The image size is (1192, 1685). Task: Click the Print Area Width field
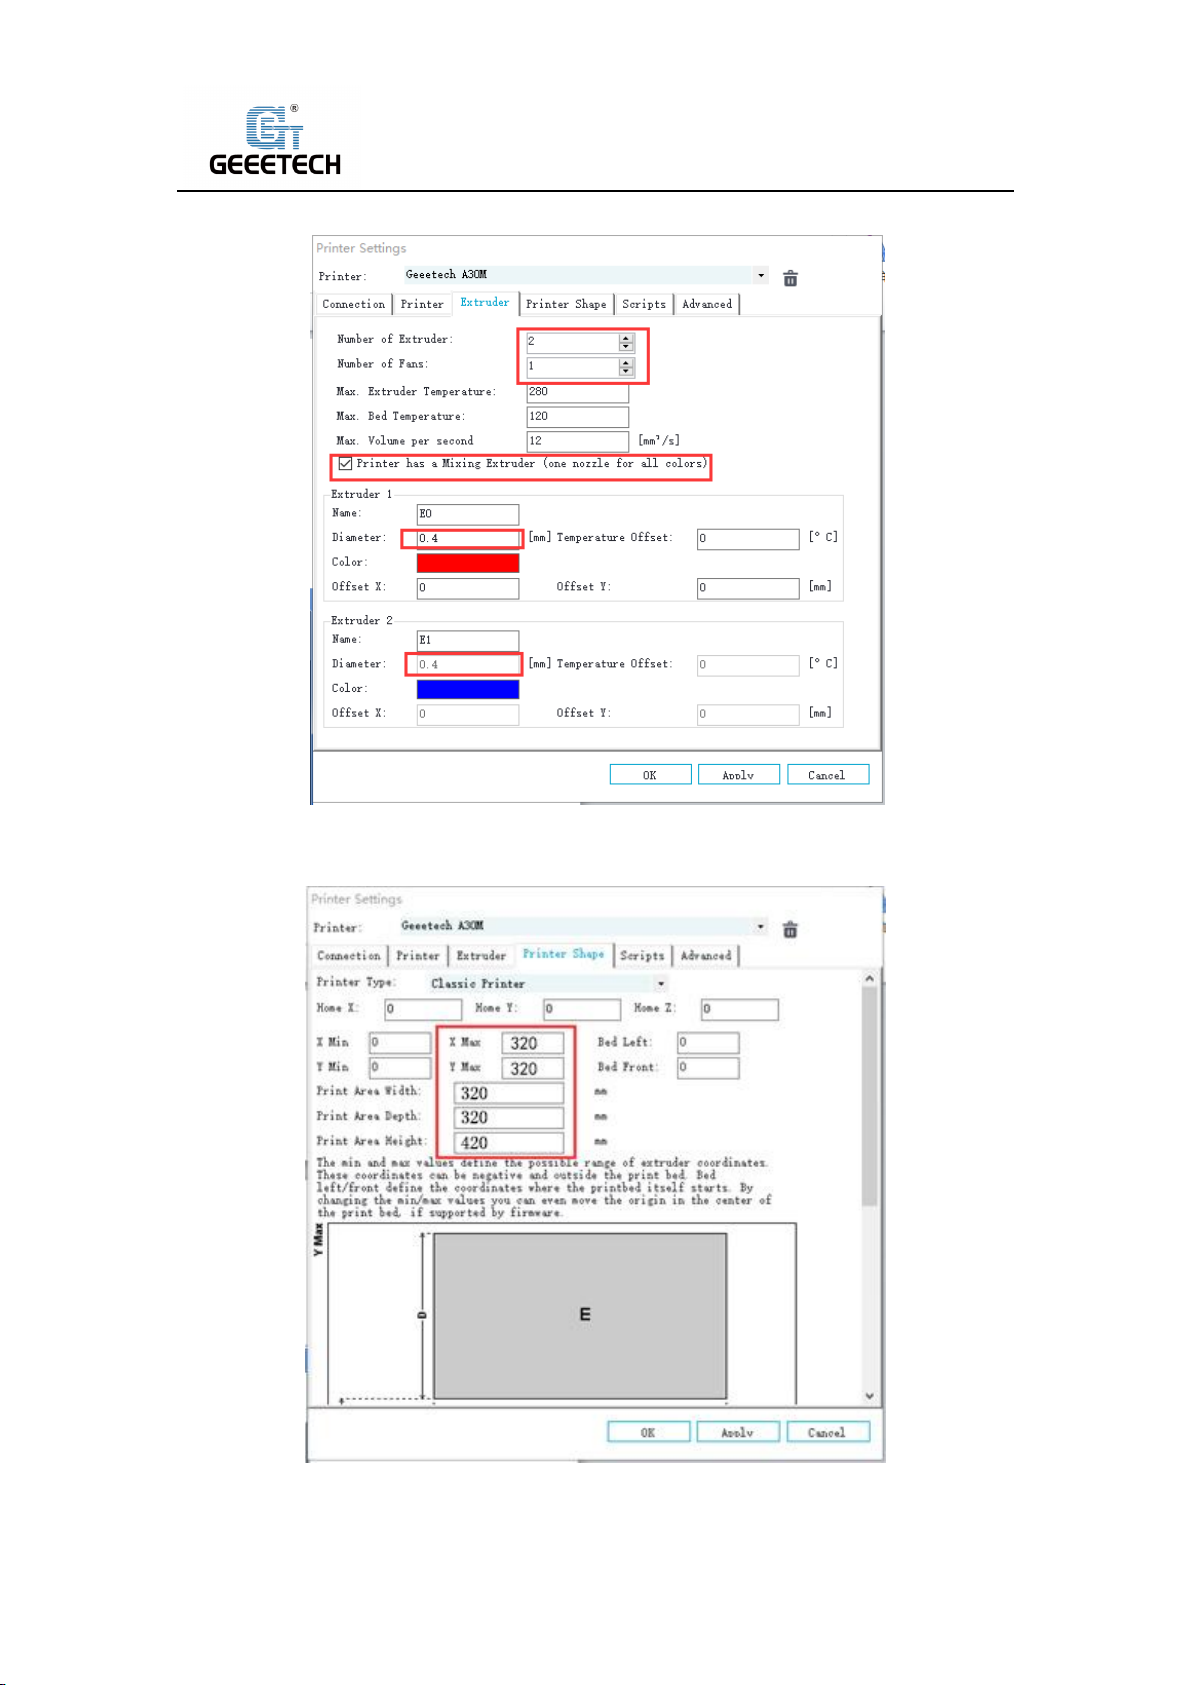click(x=509, y=1094)
